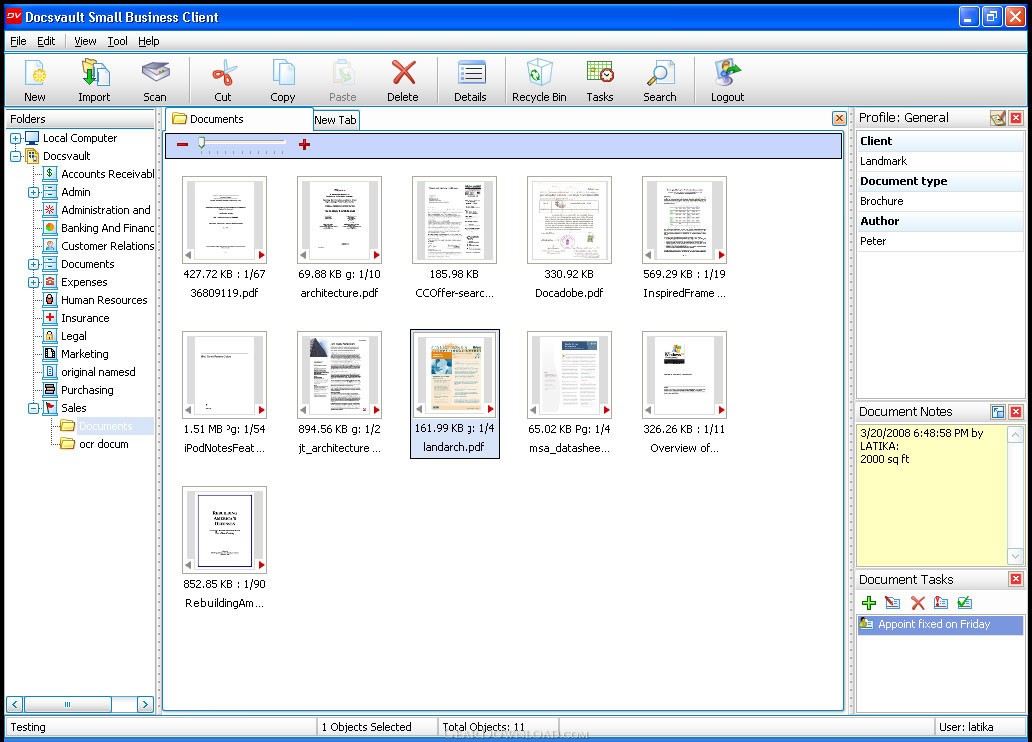Close the Document Notes panel
This screenshot has width=1032, height=742.
coord(1016,412)
